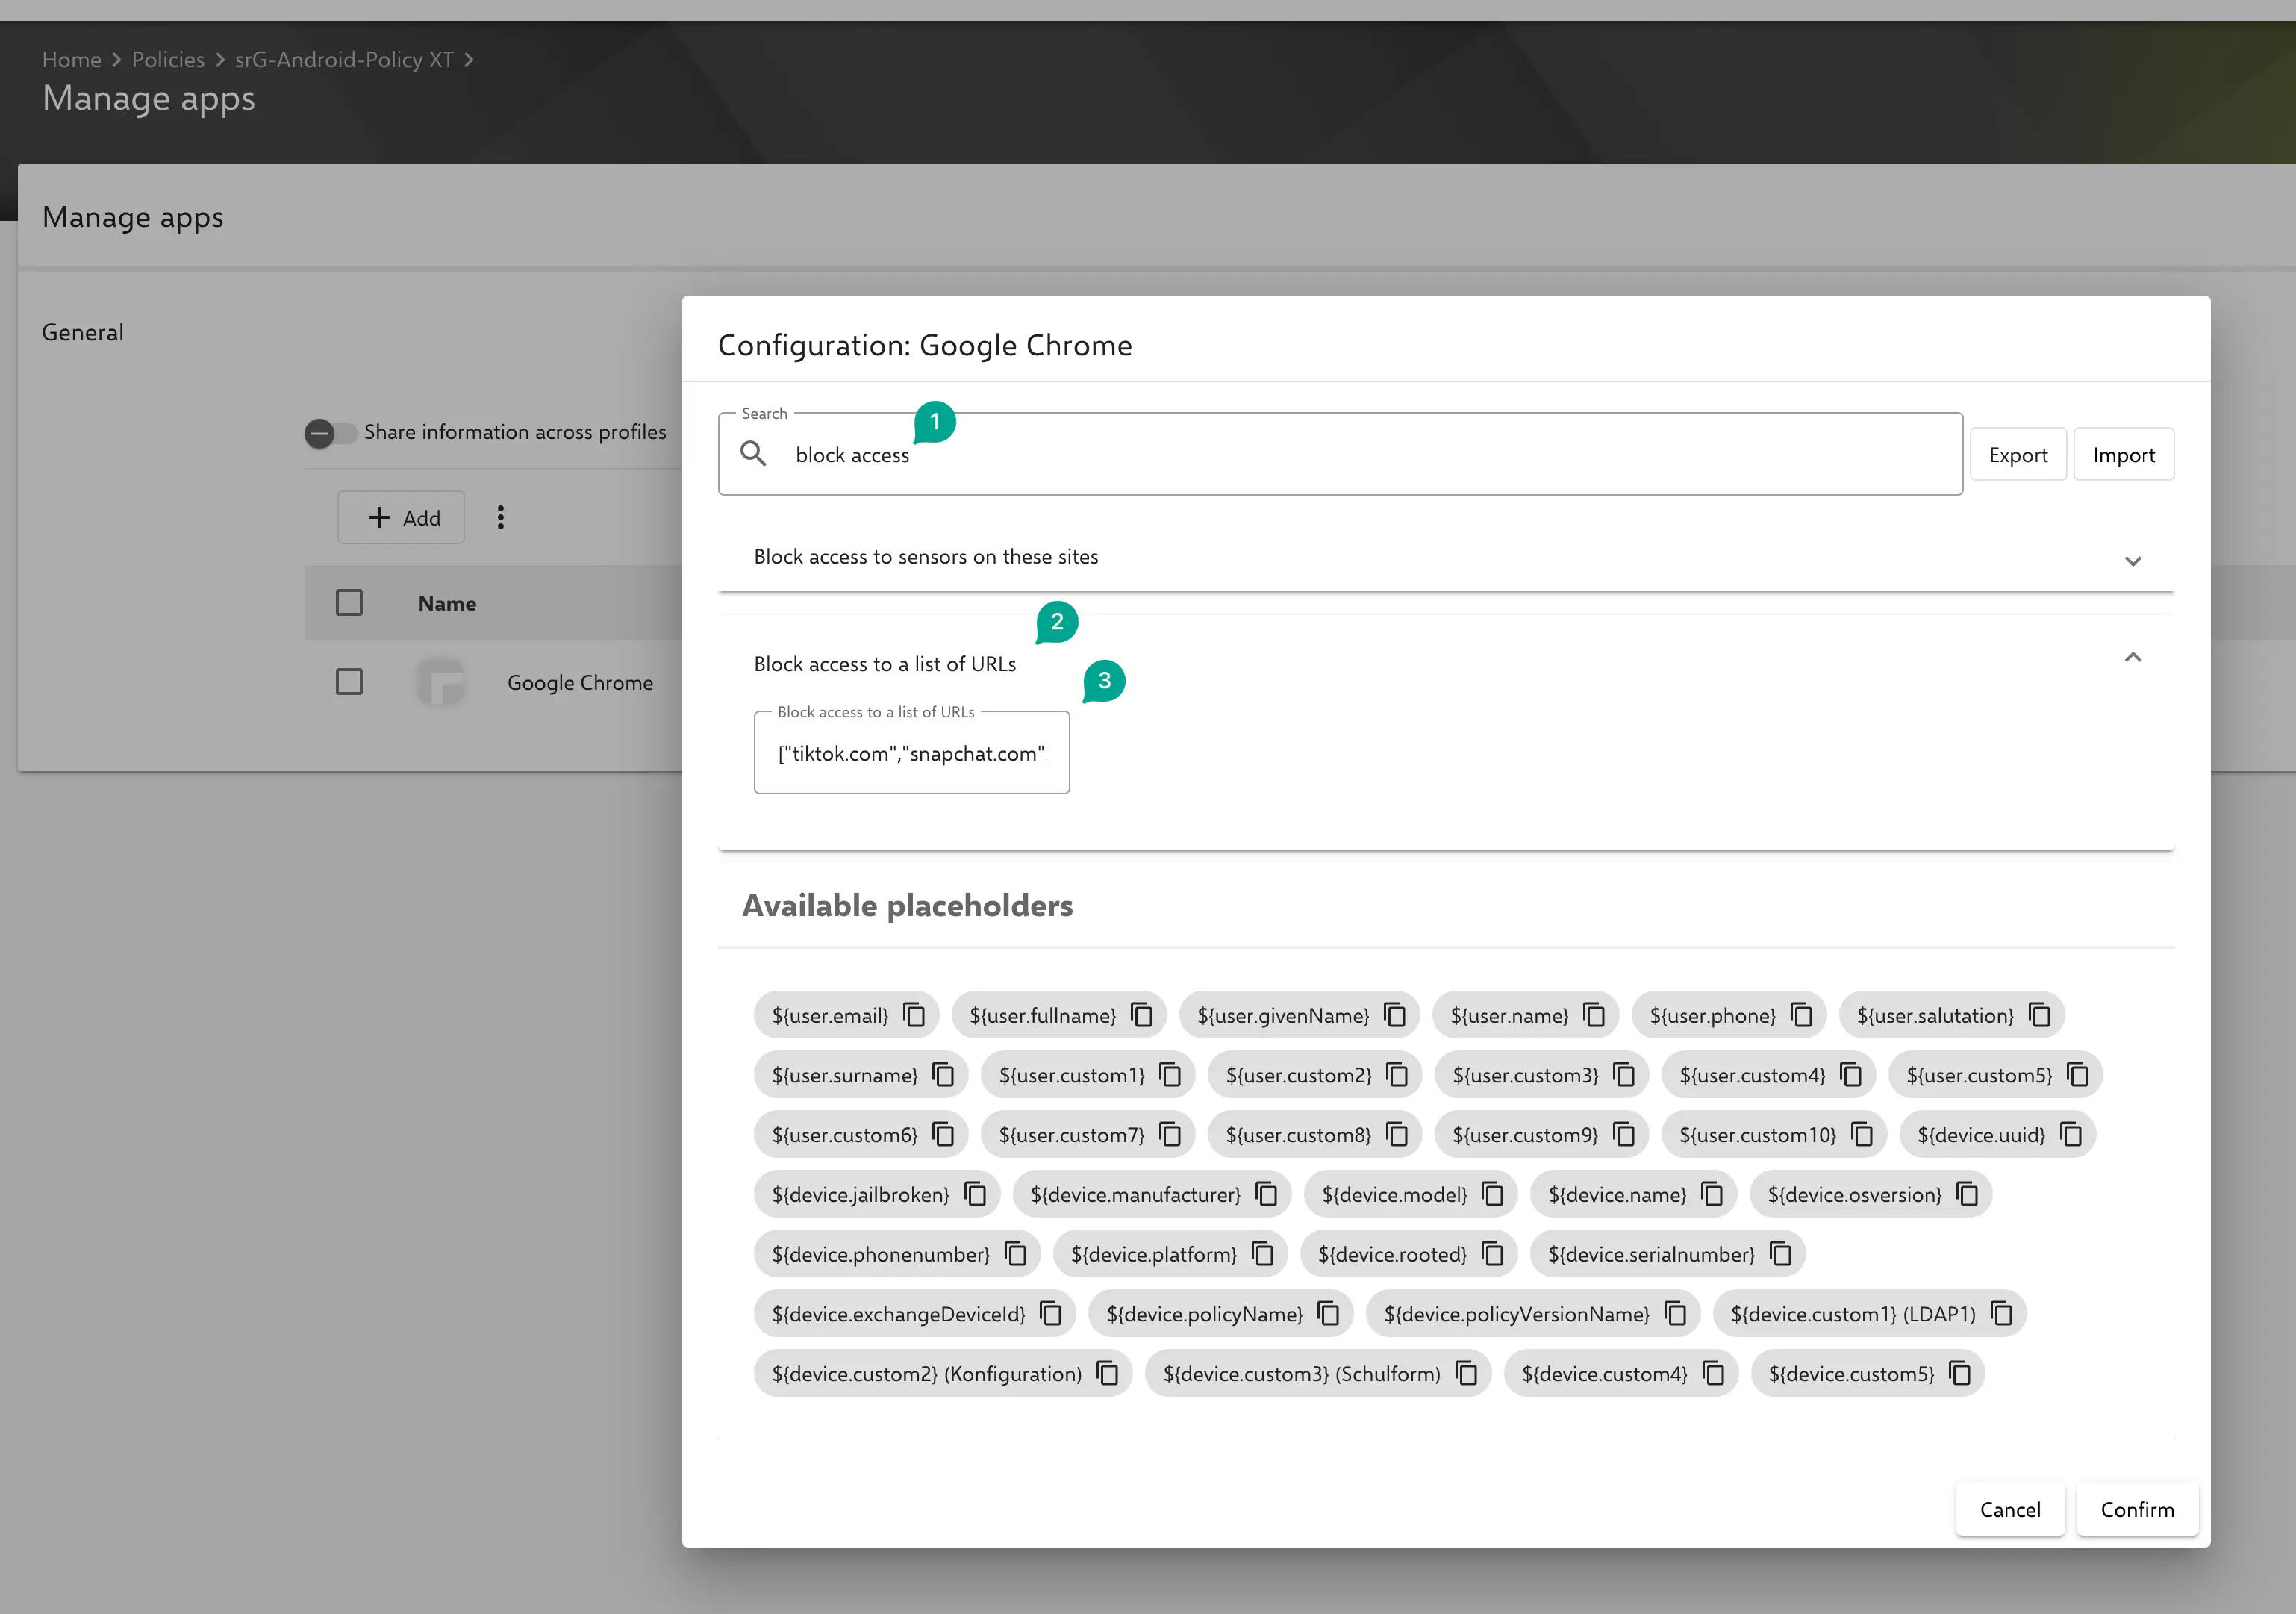Image resolution: width=2296 pixels, height=1614 pixels.
Task: Check the Google Chrome row checkbox
Action: pos(349,682)
